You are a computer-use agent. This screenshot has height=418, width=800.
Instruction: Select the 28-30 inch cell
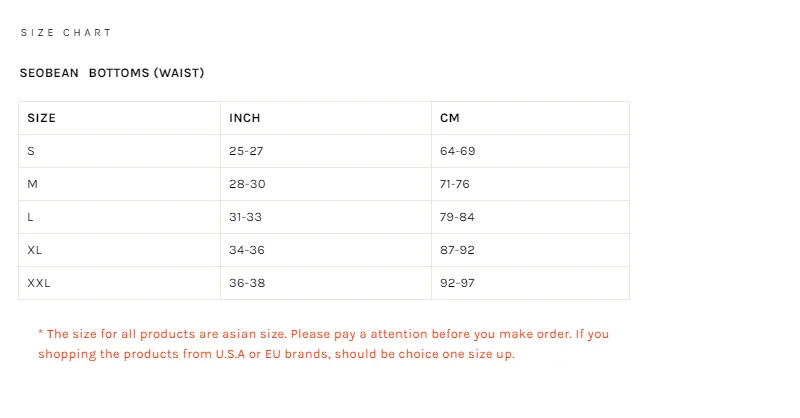tap(247, 184)
